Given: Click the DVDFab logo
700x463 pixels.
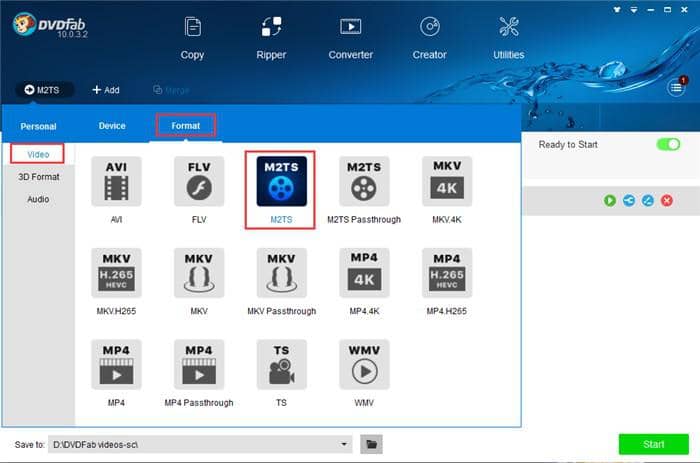Looking at the screenshot, I should pyautogui.click(x=49, y=25).
